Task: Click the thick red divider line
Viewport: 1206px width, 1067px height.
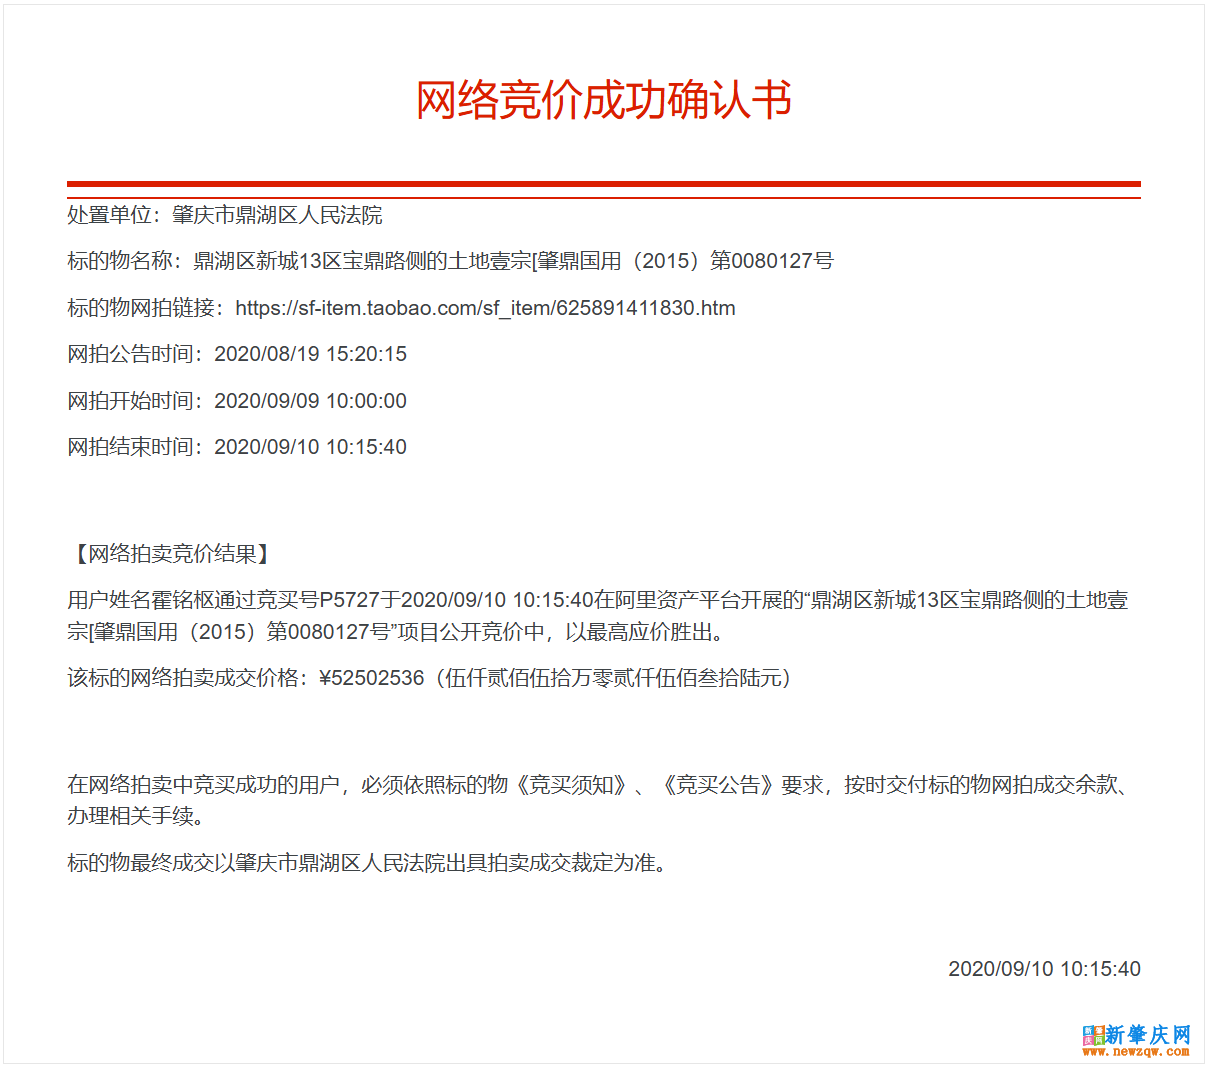Action: click(x=603, y=184)
